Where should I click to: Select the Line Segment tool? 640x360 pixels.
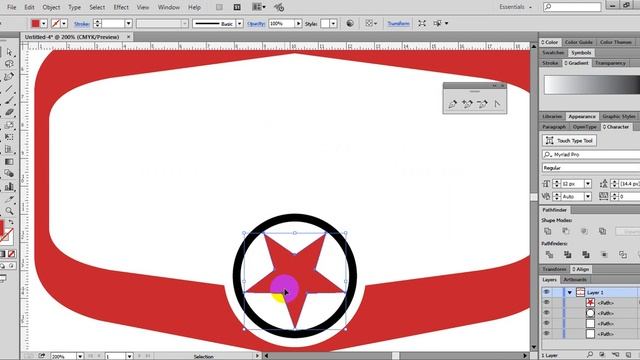coord(9,89)
